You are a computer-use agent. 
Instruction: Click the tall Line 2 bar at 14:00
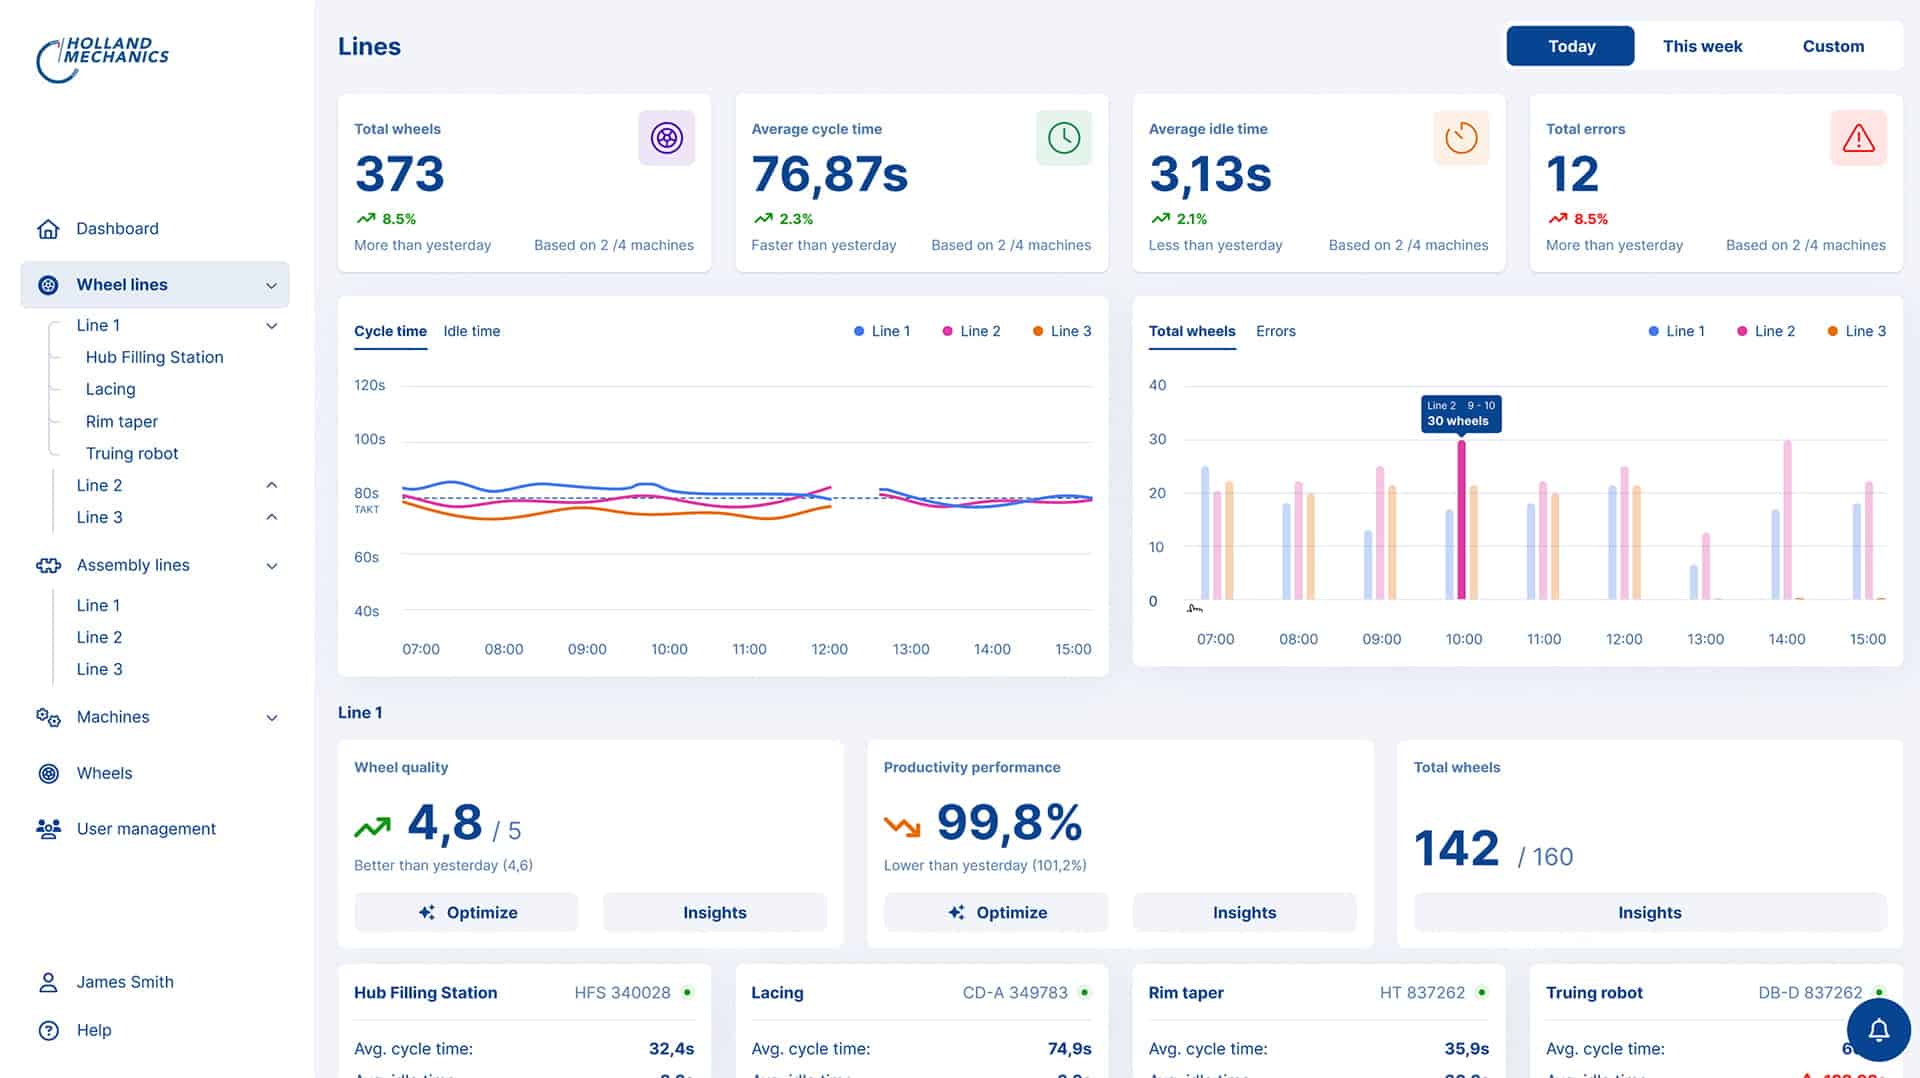1787,520
